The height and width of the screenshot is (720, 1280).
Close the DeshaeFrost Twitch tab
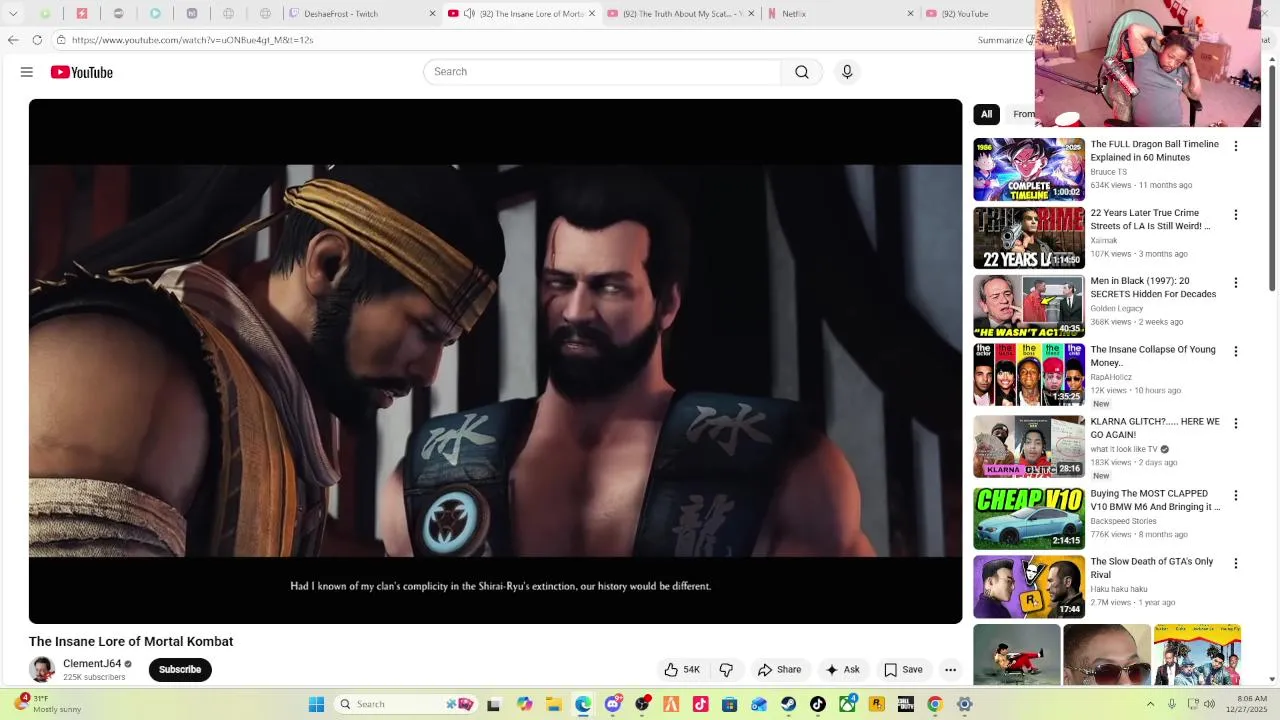432,14
